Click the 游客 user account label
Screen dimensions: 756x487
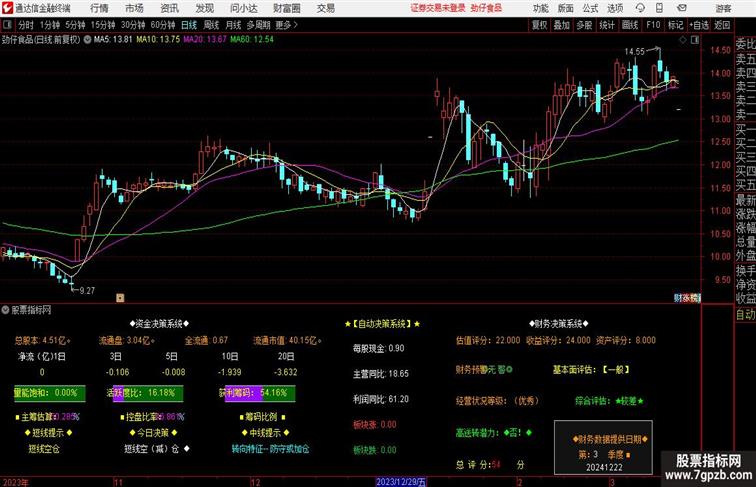coord(723,8)
